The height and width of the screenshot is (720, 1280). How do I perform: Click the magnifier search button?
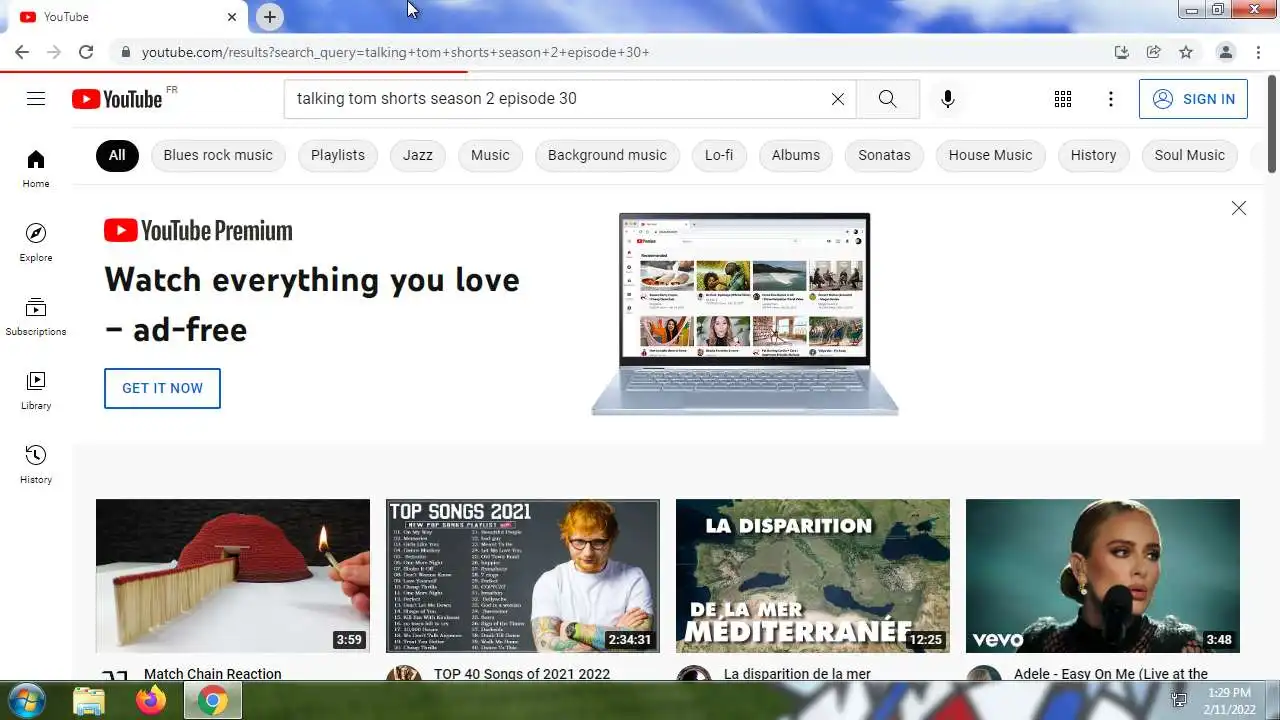pyautogui.click(x=887, y=98)
